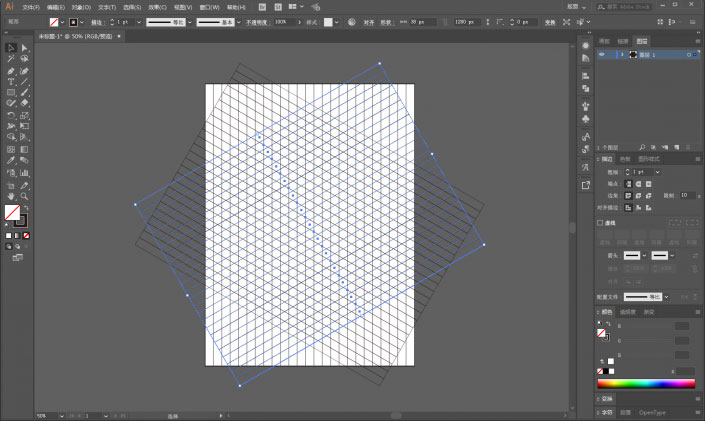The width and height of the screenshot is (705, 421).
Task: Select the Scale tool
Action: pyautogui.click(x=24, y=116)
